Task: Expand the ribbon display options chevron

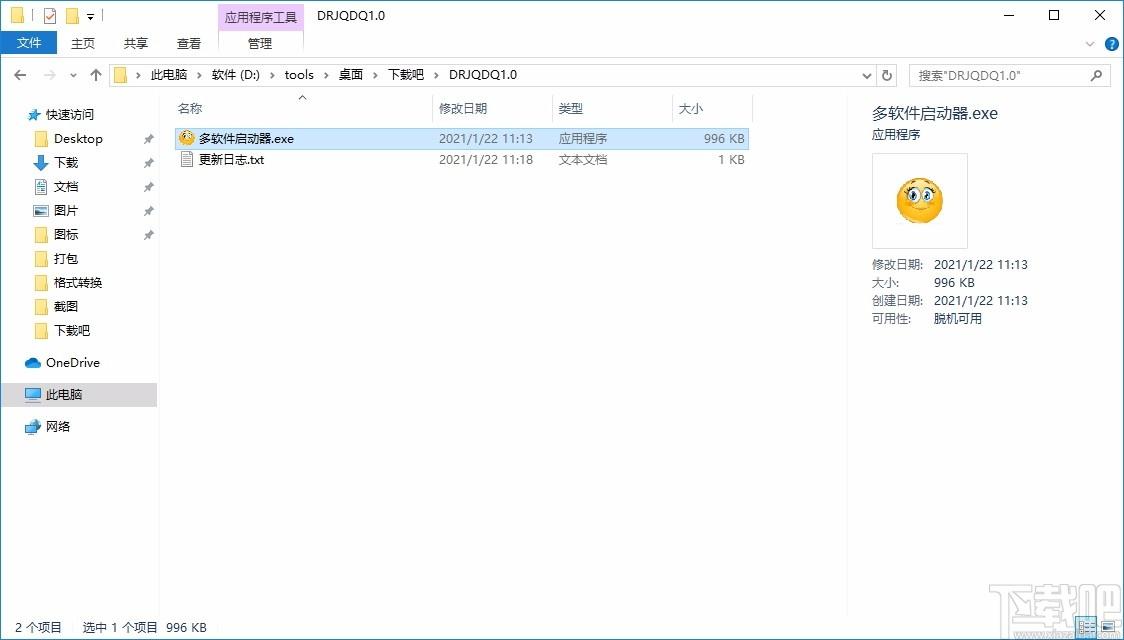Action: pyautogui.click(x=1090, y=43)
